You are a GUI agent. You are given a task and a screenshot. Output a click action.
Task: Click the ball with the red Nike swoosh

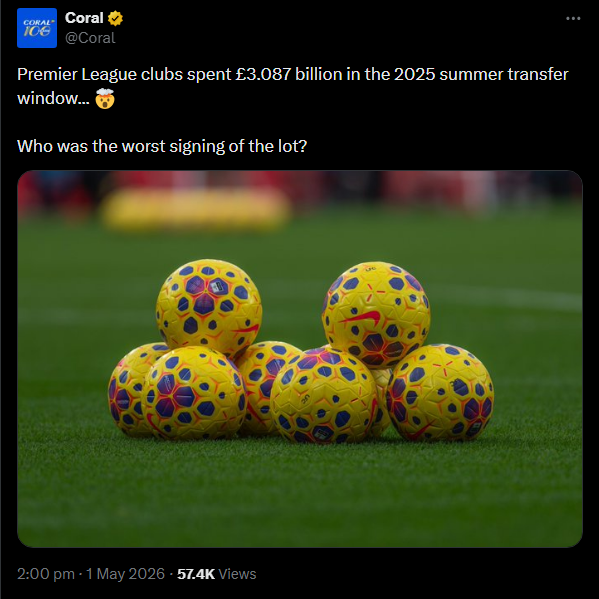376,315
